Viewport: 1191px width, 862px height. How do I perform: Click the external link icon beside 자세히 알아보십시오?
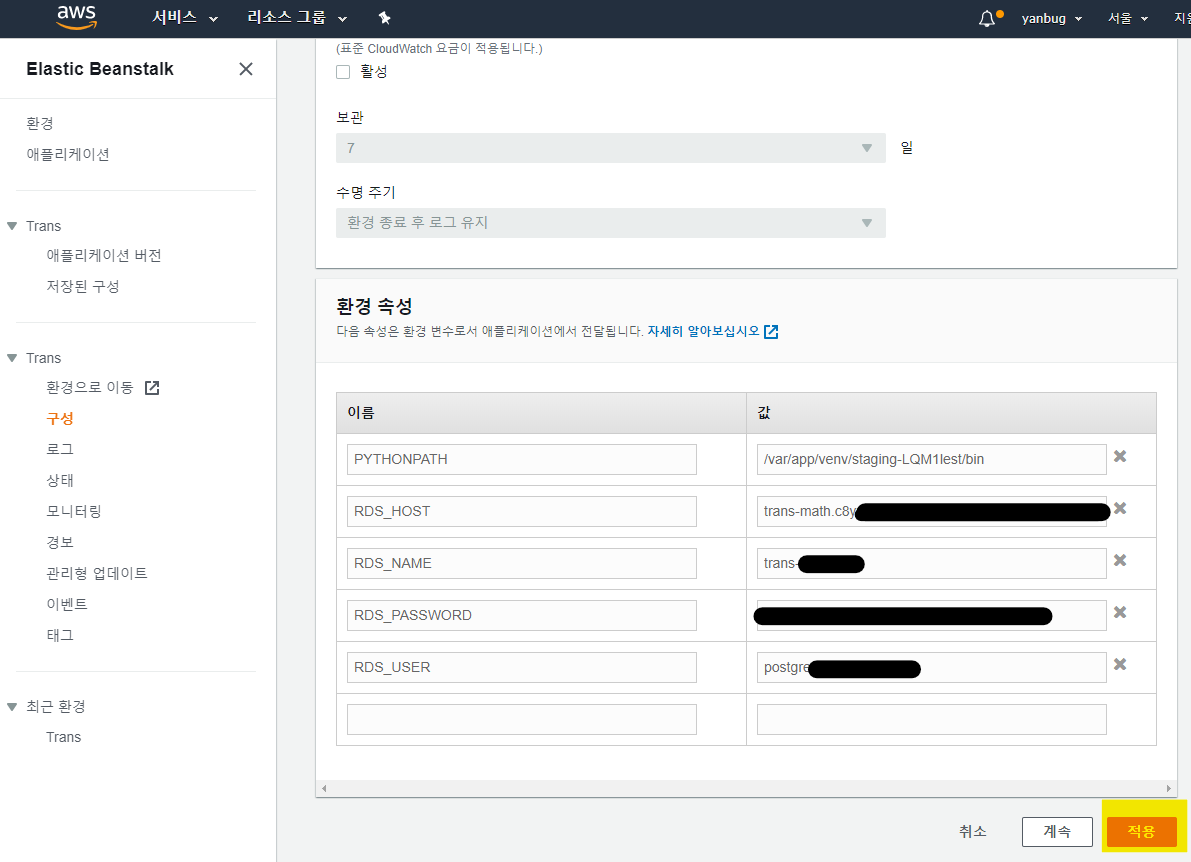pyautogui.click(x=770, y=331)
